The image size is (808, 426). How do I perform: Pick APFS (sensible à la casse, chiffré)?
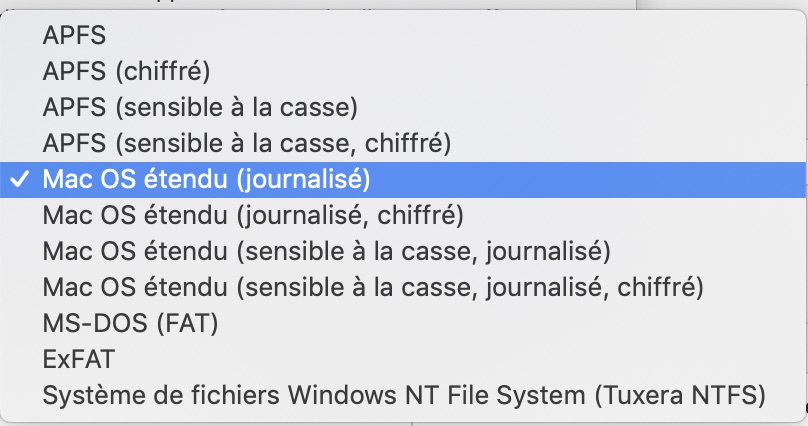point(247,143)
